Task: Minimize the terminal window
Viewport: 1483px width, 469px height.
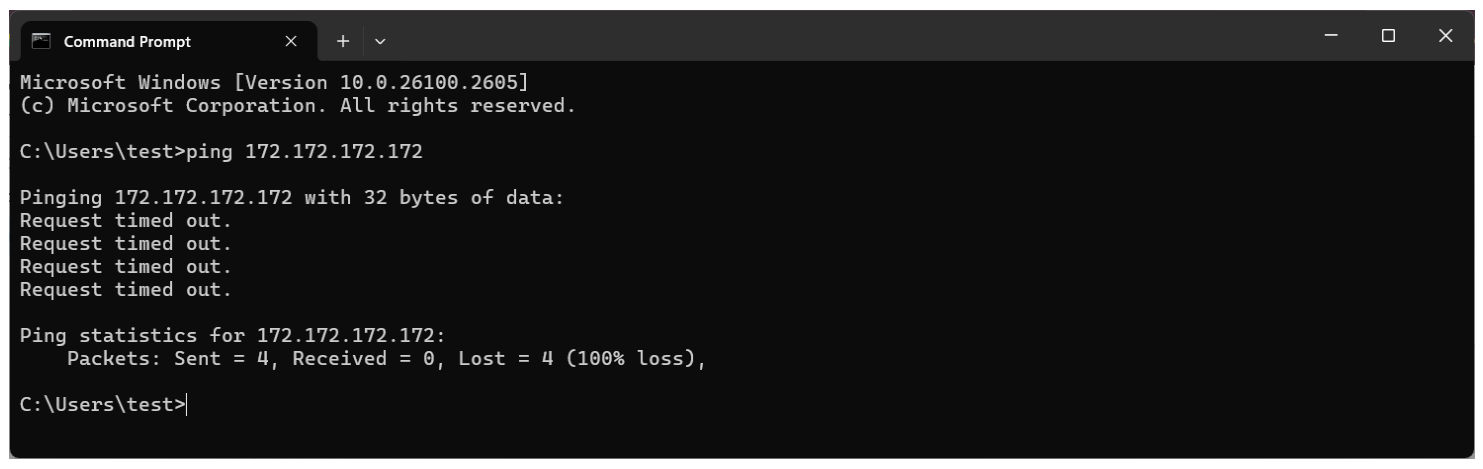Action: click(x=1331, y=35)
